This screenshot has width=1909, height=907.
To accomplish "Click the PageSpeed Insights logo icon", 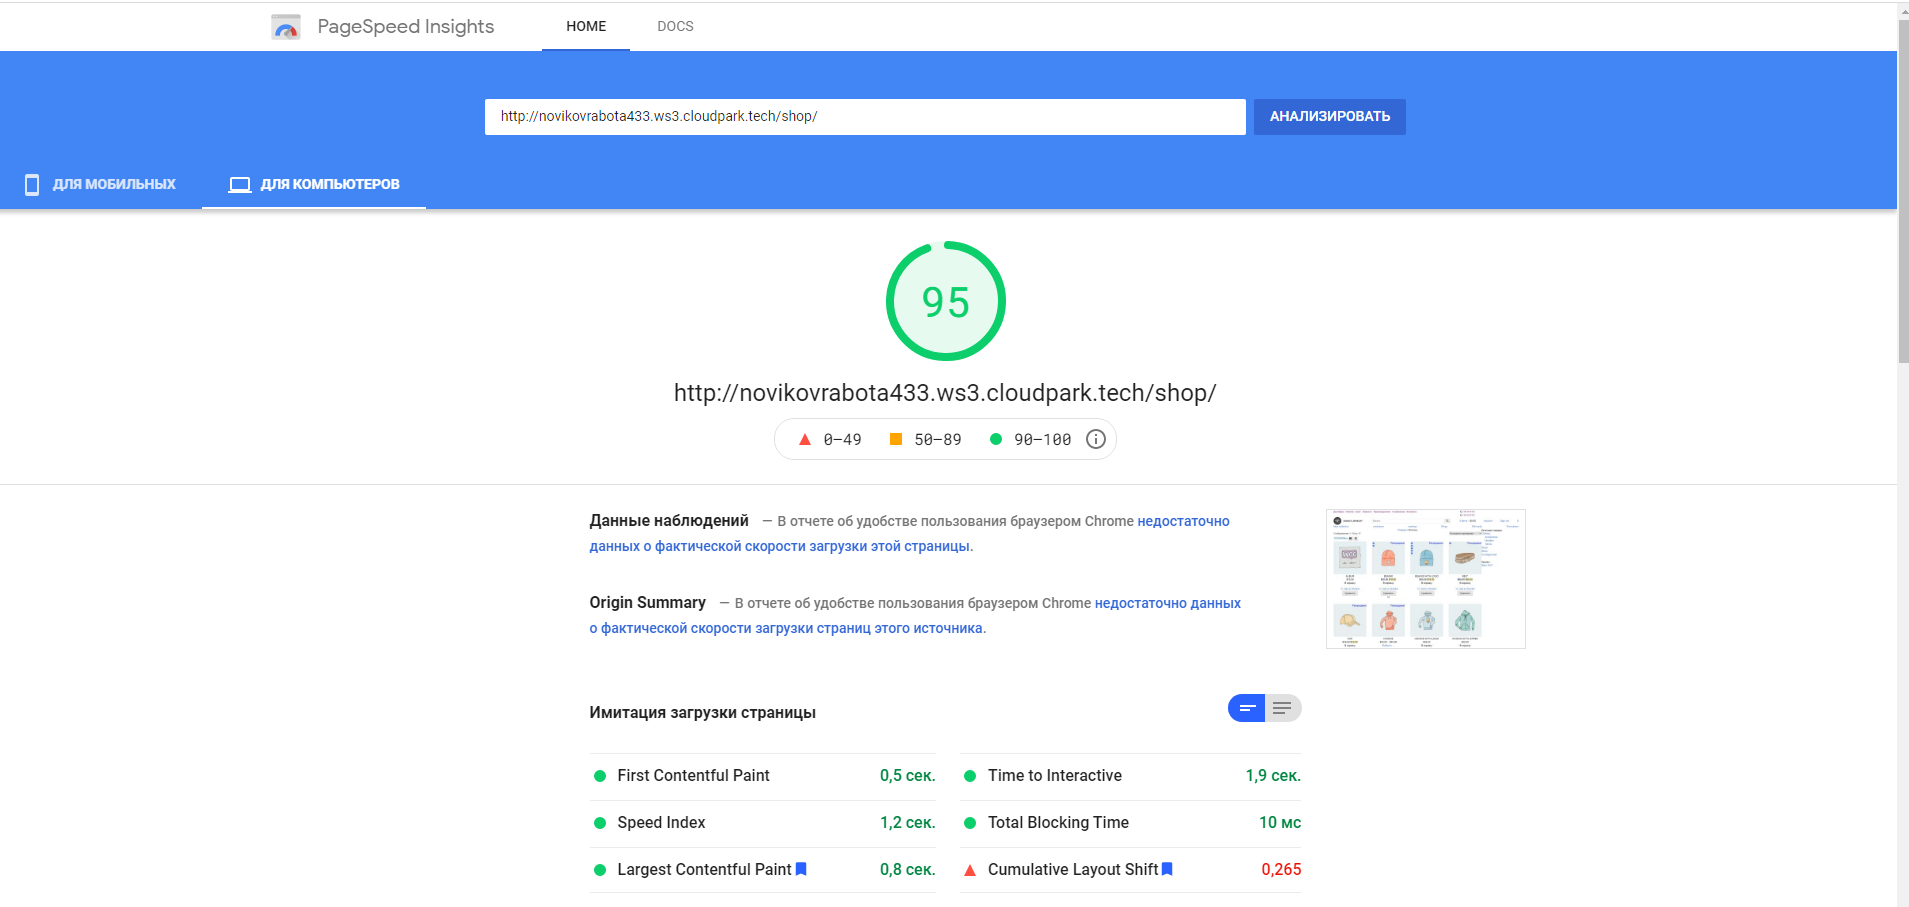I will 286,27.
